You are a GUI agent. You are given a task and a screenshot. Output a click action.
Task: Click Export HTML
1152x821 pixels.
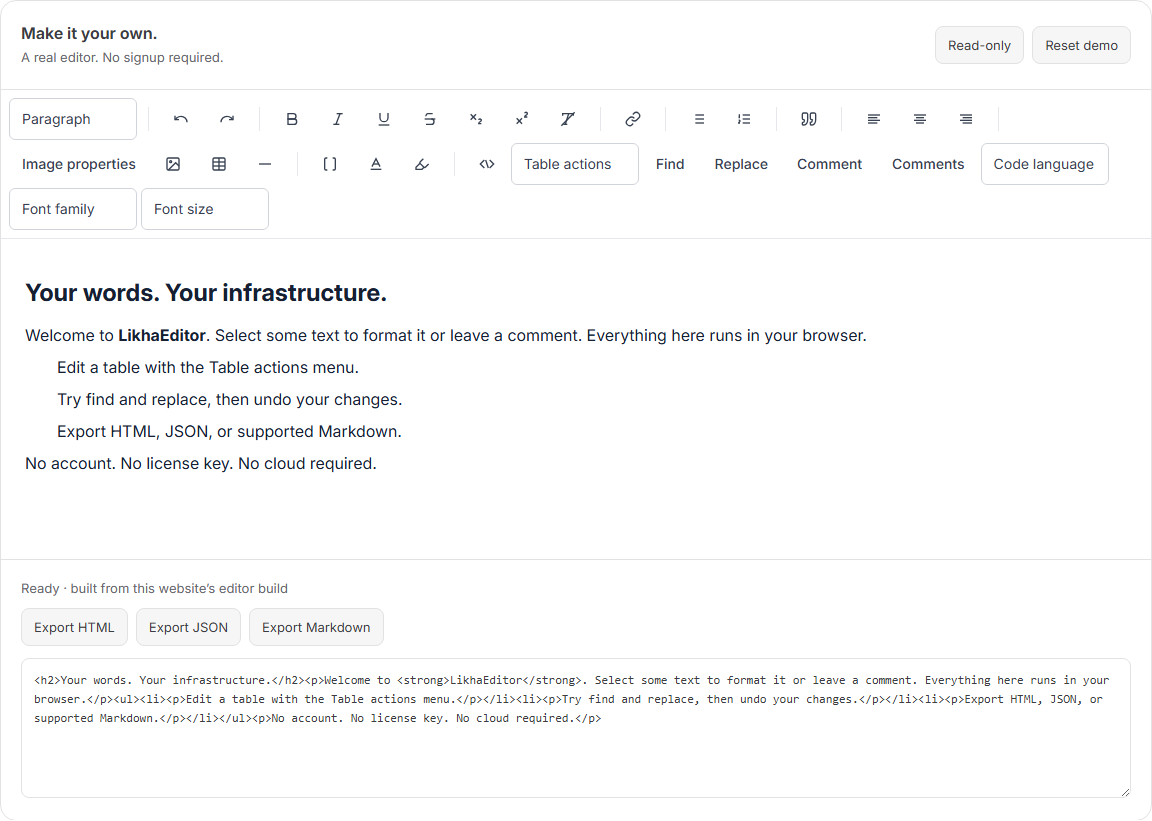click(x=74, y=627)
